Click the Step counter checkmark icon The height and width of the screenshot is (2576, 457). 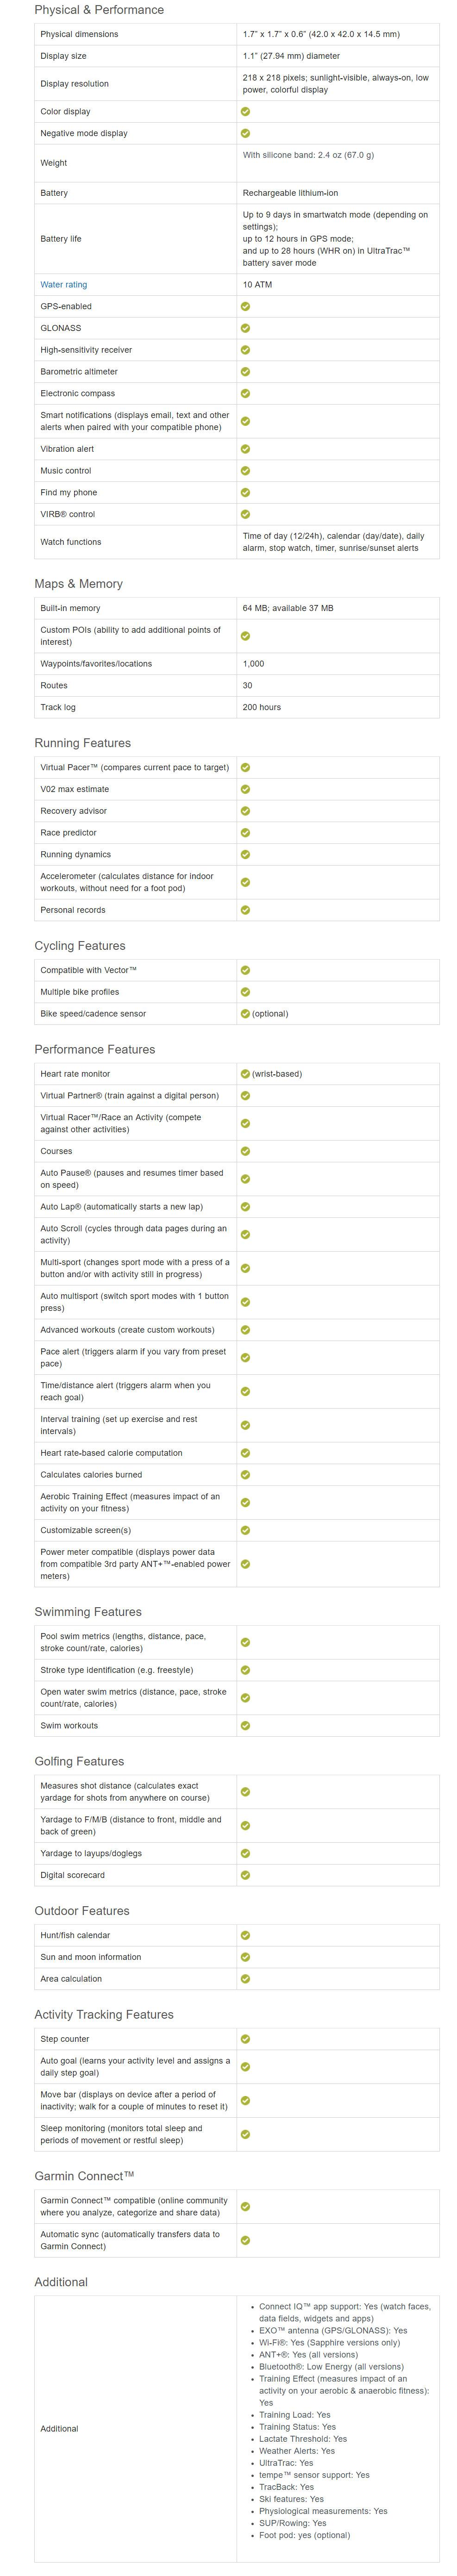click(x=245, y=2039)
